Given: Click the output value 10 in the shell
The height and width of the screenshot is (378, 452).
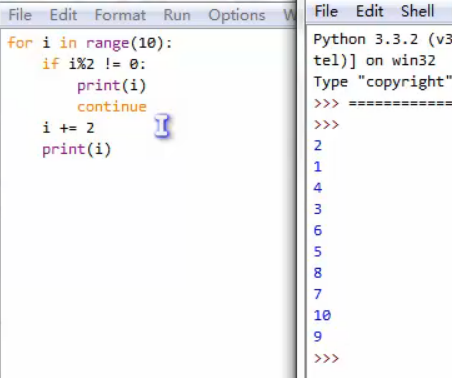Looking at the screenshot, I should point(322,315).
